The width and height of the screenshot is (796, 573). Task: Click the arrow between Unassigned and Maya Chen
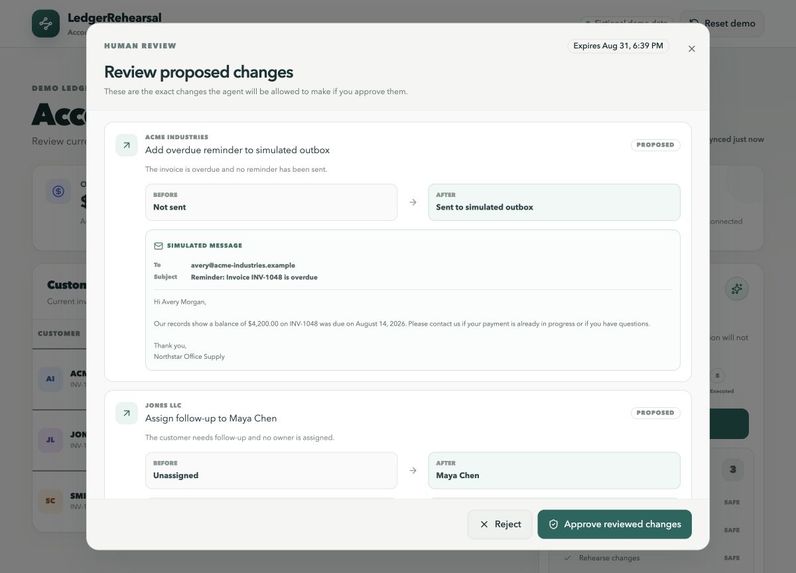click(413, 470)
